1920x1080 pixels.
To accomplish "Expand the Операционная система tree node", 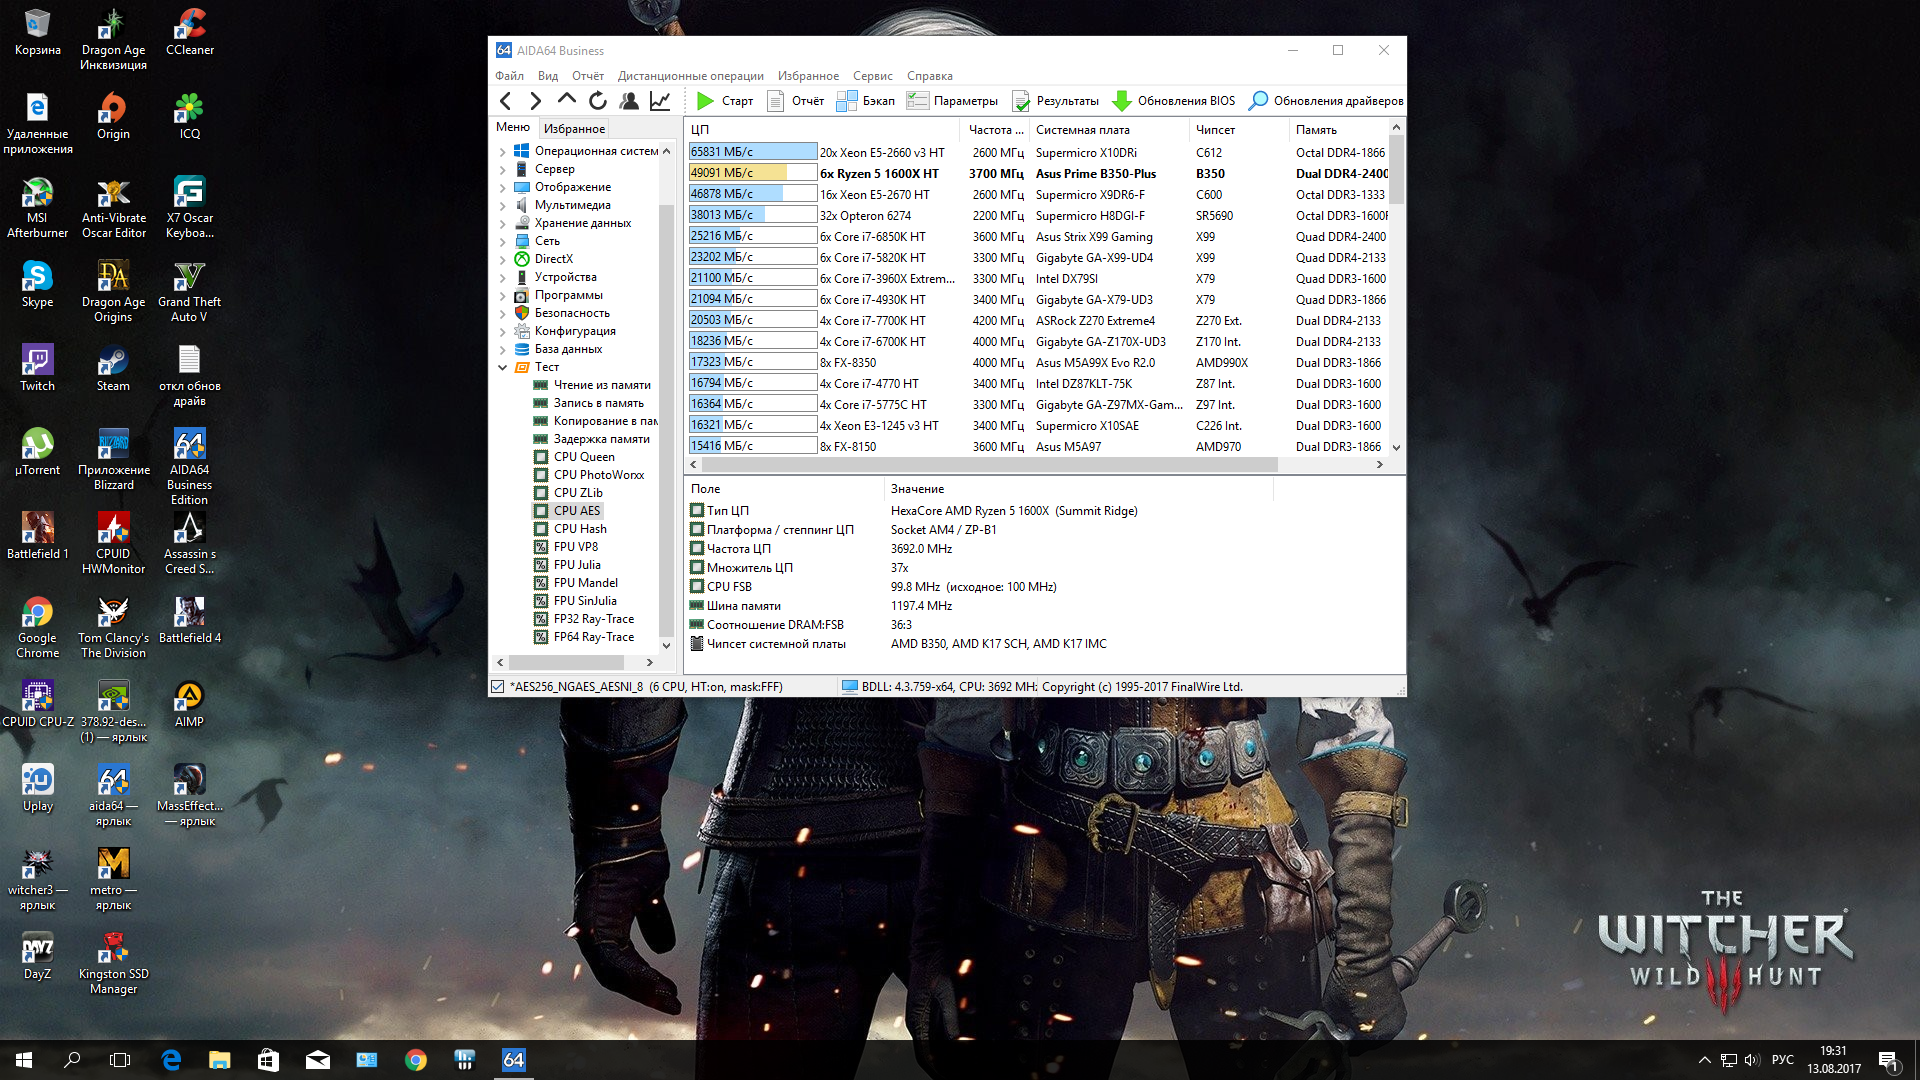I will tap(502, 152).
